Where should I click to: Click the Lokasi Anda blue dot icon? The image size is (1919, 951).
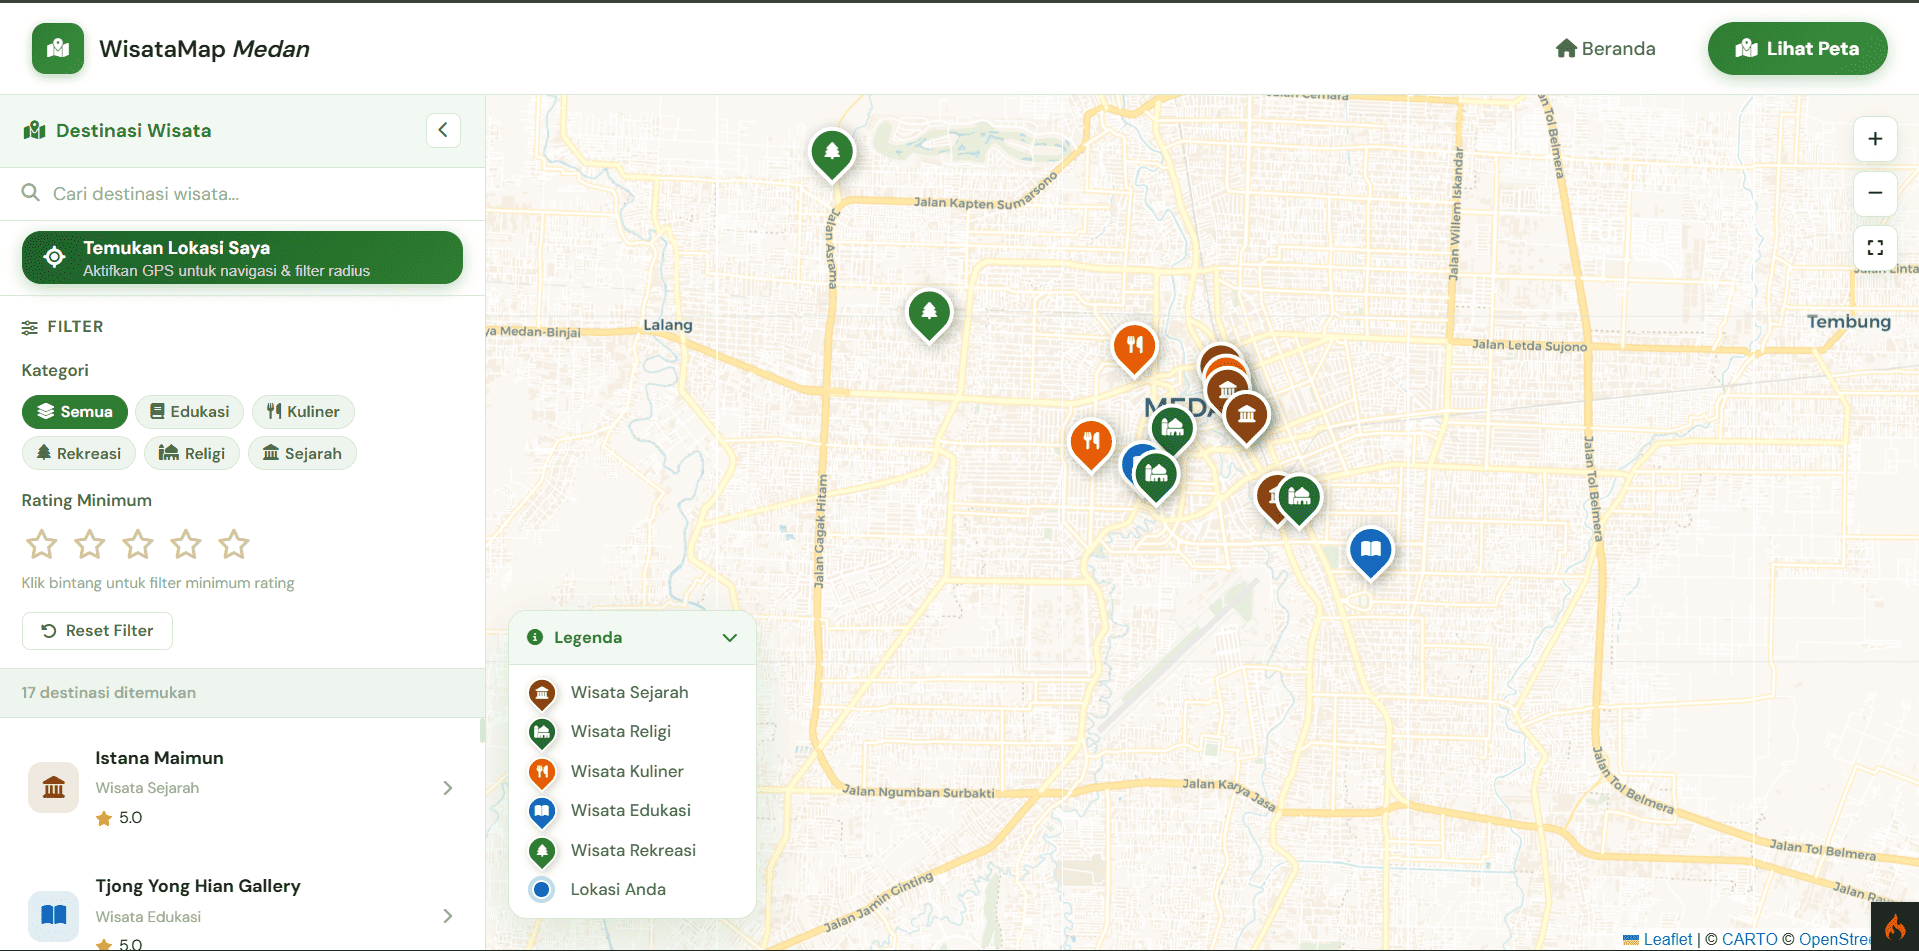[542, 889]
